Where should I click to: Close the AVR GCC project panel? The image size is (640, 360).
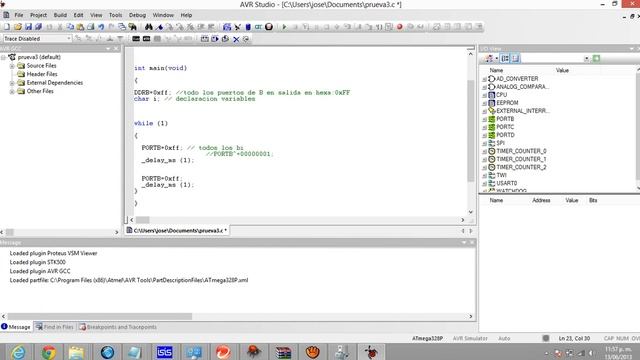coord(116,49)
